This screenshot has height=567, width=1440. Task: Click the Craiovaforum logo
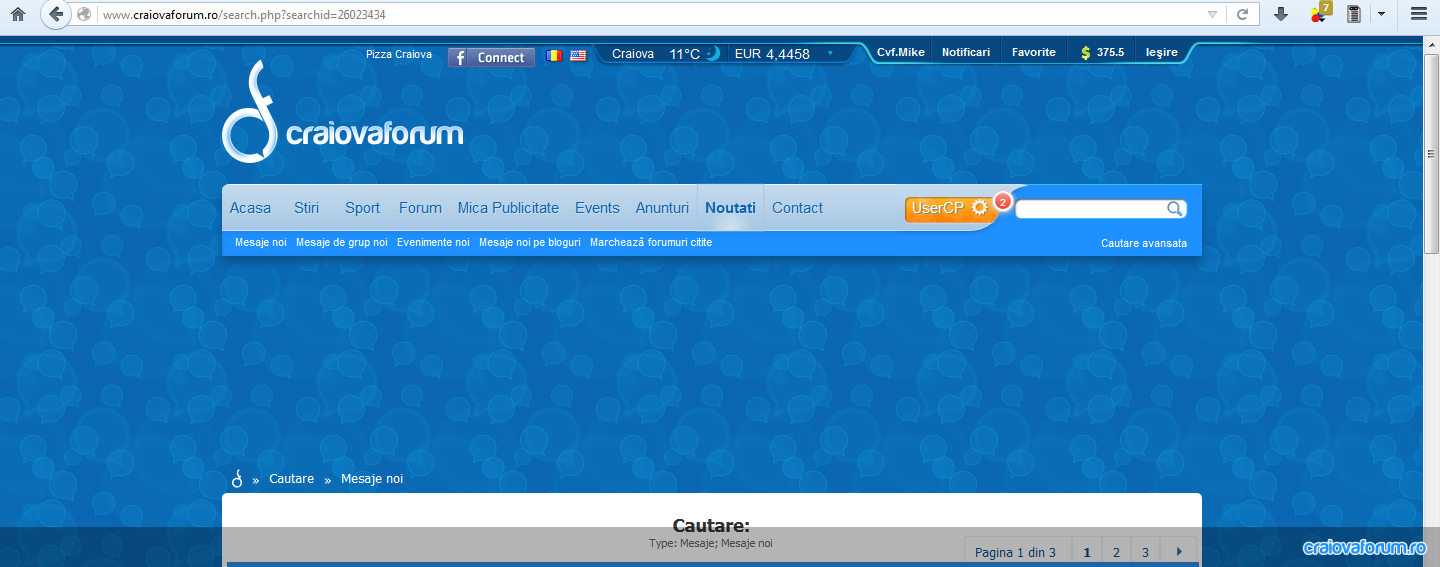[342, 112]
